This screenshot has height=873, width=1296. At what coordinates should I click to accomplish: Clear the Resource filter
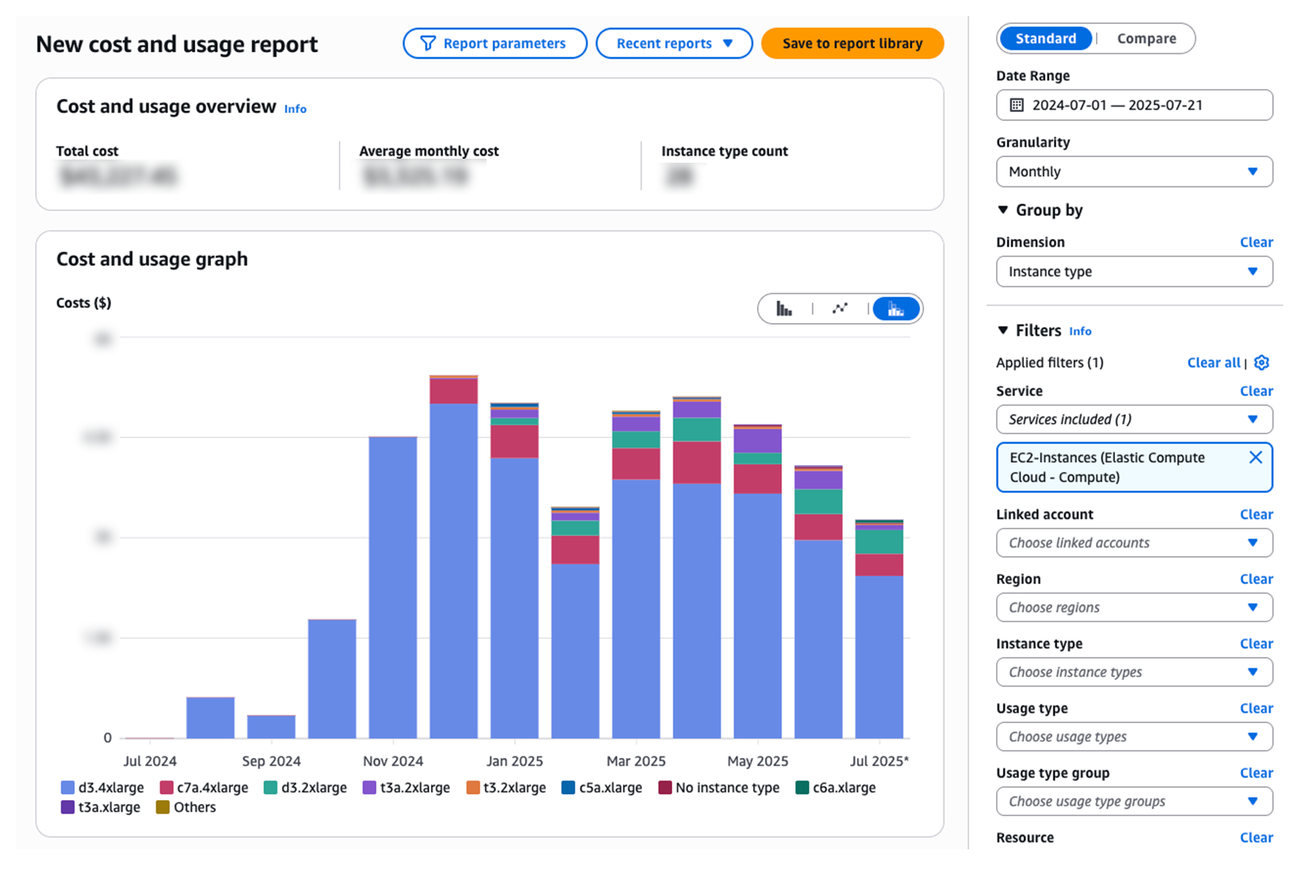point(1256,838)
